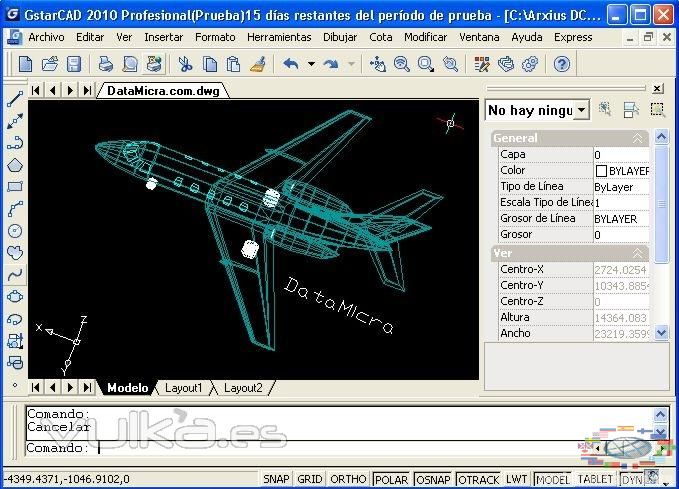Collapse the Ver properties section
679x489 pixels.
tap(637, 254)
